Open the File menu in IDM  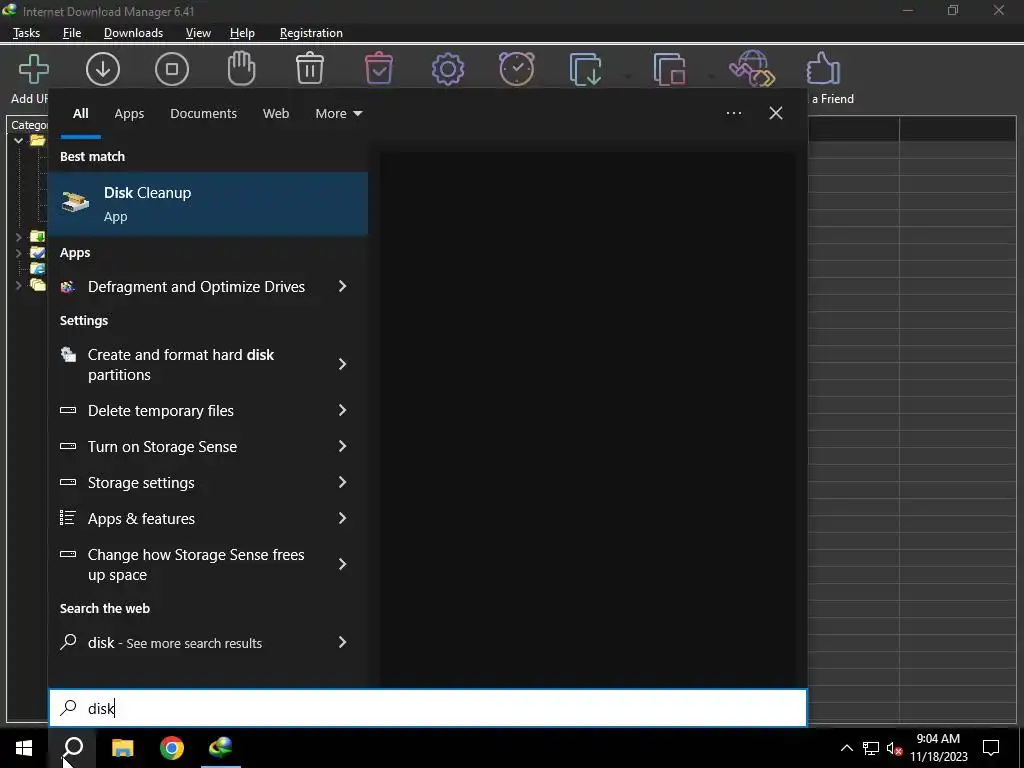pyautogui.click(x=72, y=33)
